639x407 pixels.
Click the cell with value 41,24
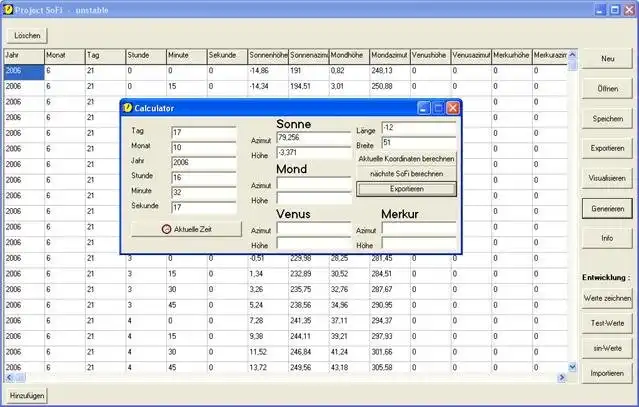pos(349,352)
